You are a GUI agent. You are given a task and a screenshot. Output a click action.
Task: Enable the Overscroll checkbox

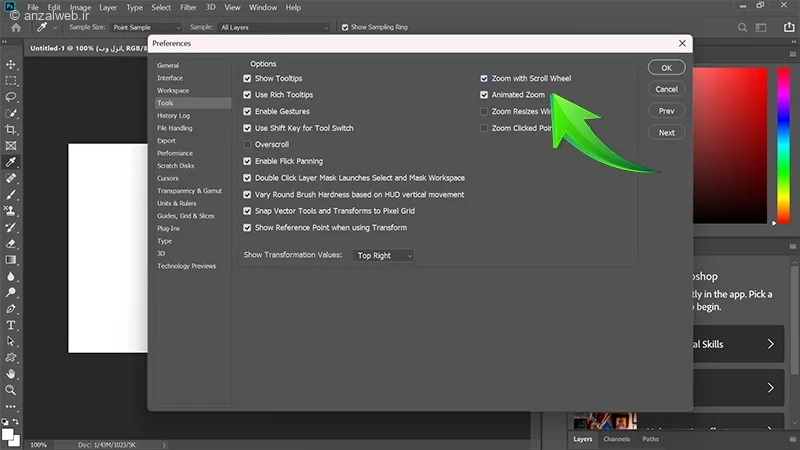[247, 145]
